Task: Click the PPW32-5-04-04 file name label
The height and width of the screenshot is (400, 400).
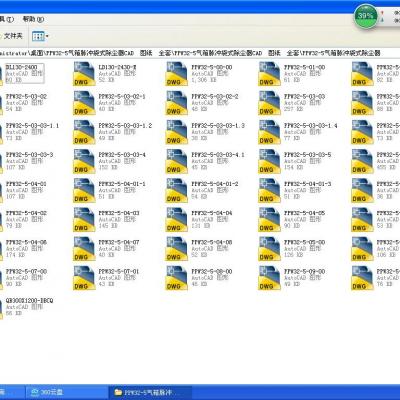Action: (x=212, y=213)
